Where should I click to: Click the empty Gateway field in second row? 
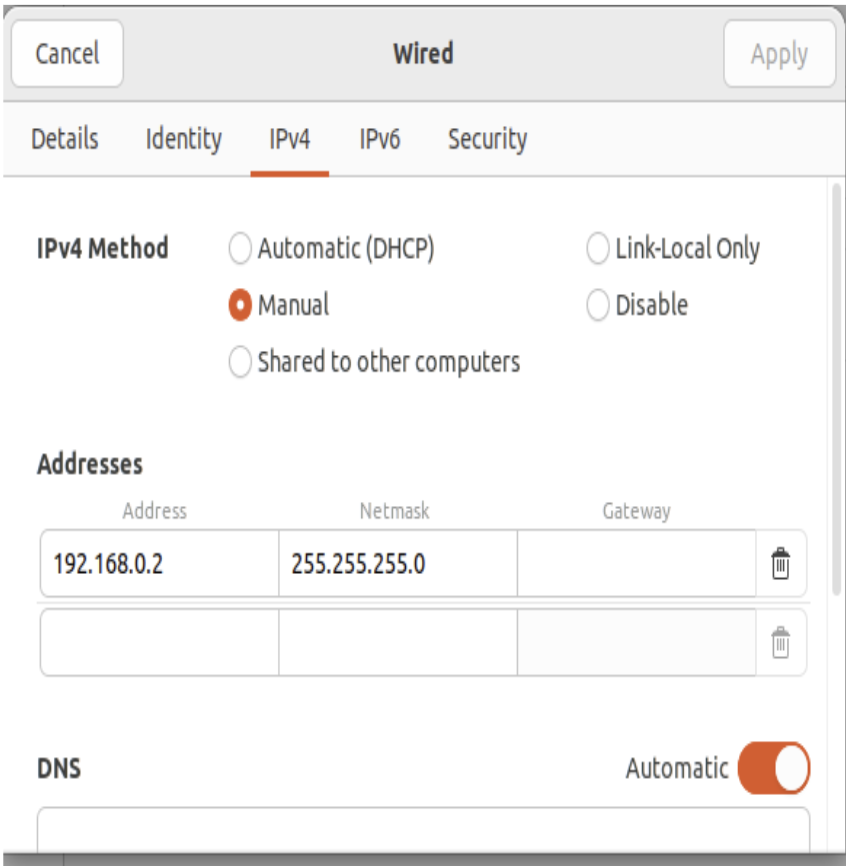point(637,642)
